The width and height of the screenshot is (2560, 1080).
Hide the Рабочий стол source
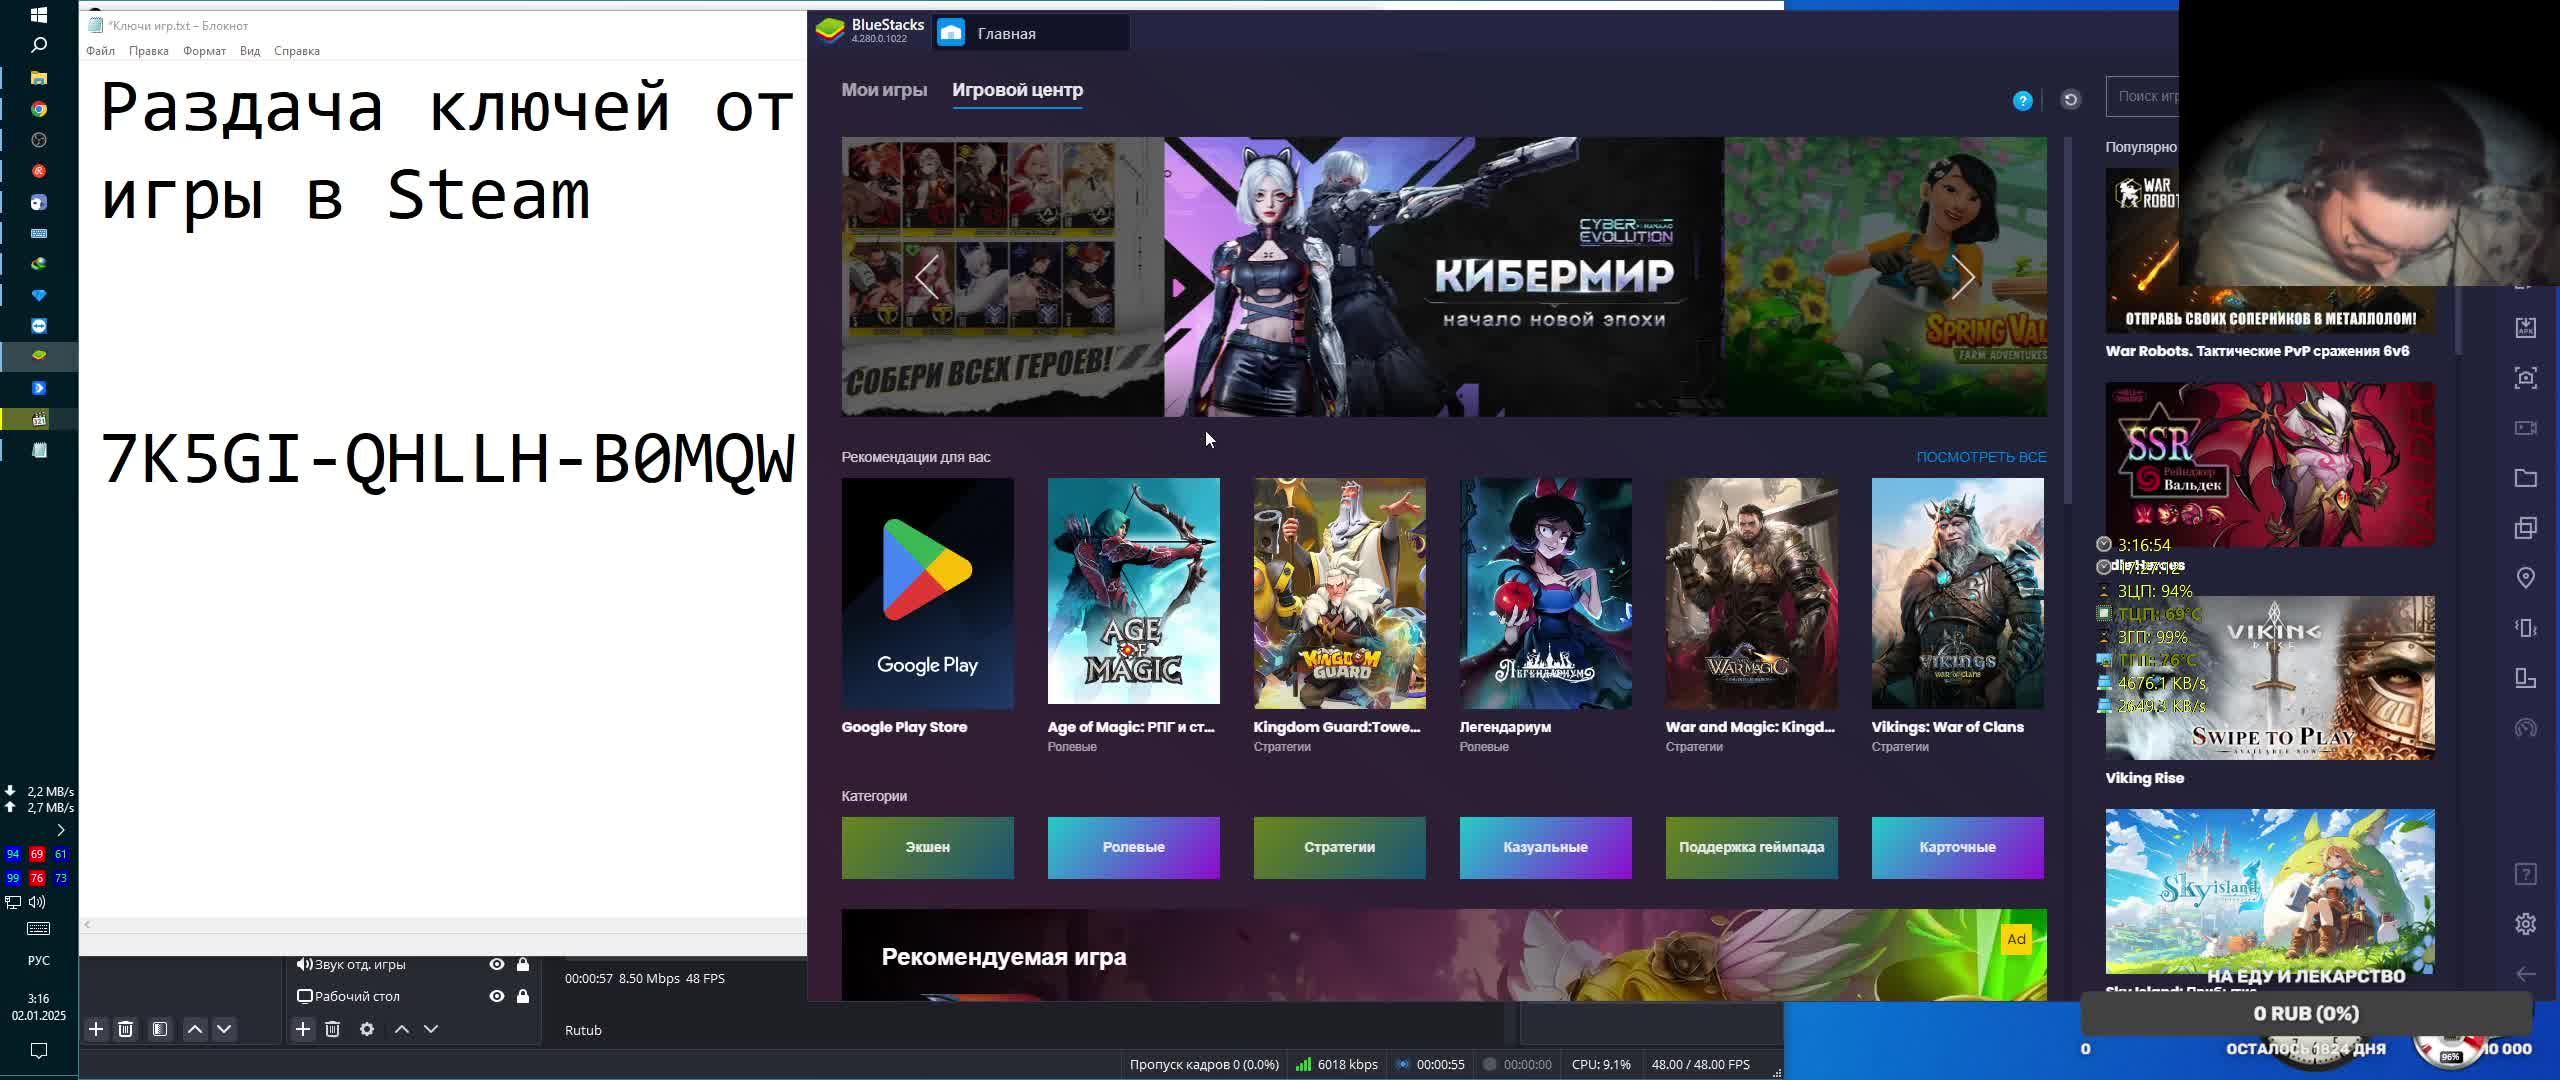(496, 996)
